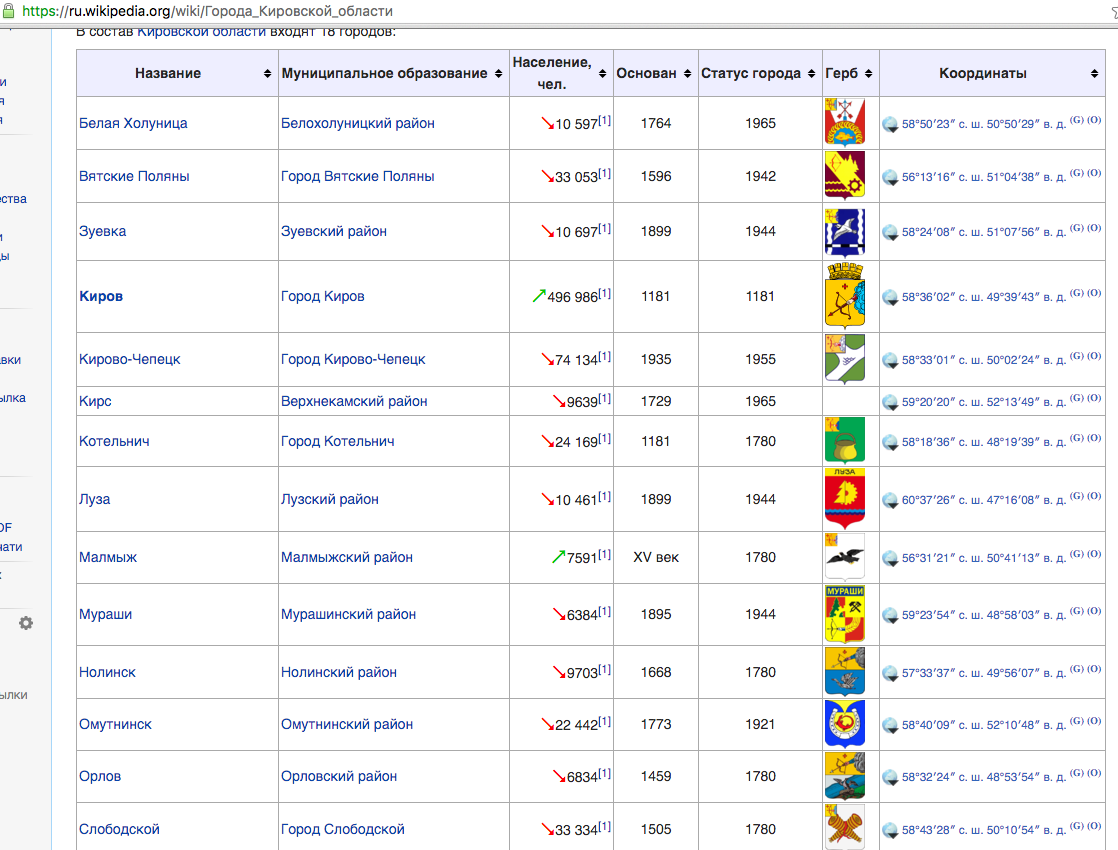Click footnote reference [1] beside Kirov population
This screenshot has width=1118, height=850.
605,294
